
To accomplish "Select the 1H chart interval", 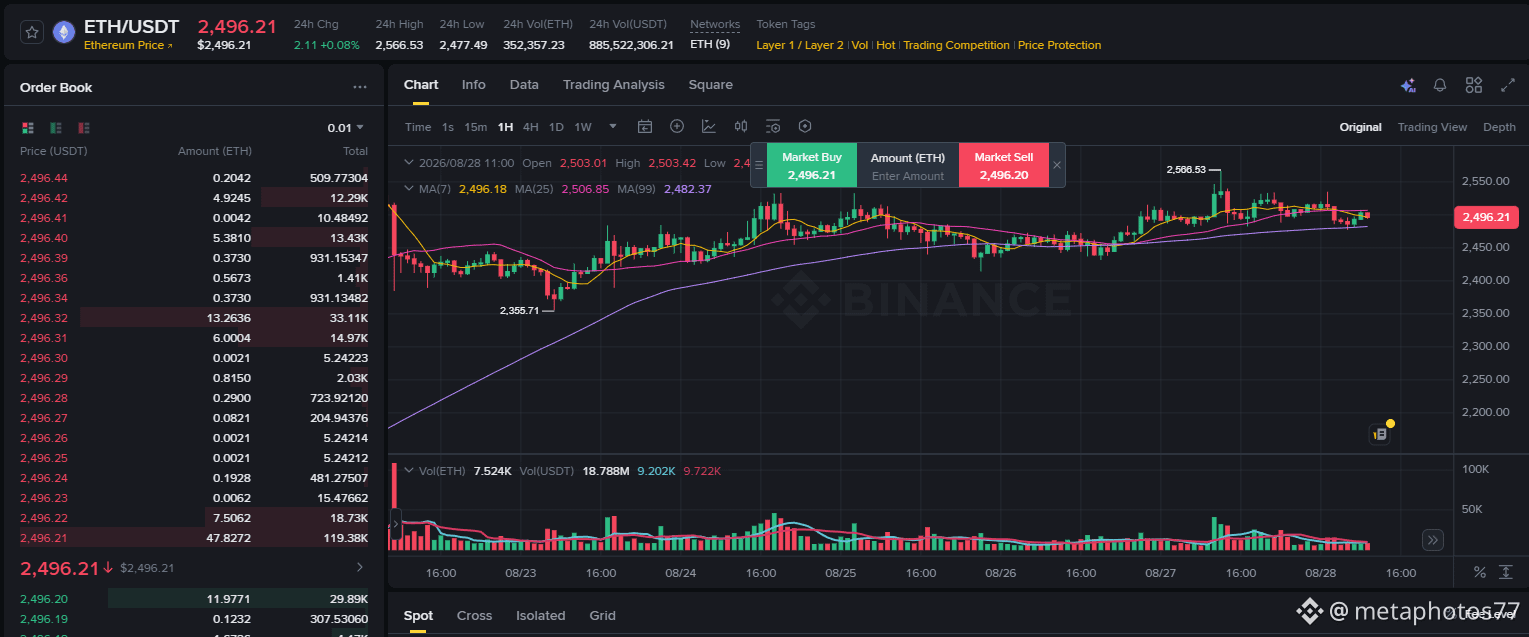I will (x=505, y=127).
